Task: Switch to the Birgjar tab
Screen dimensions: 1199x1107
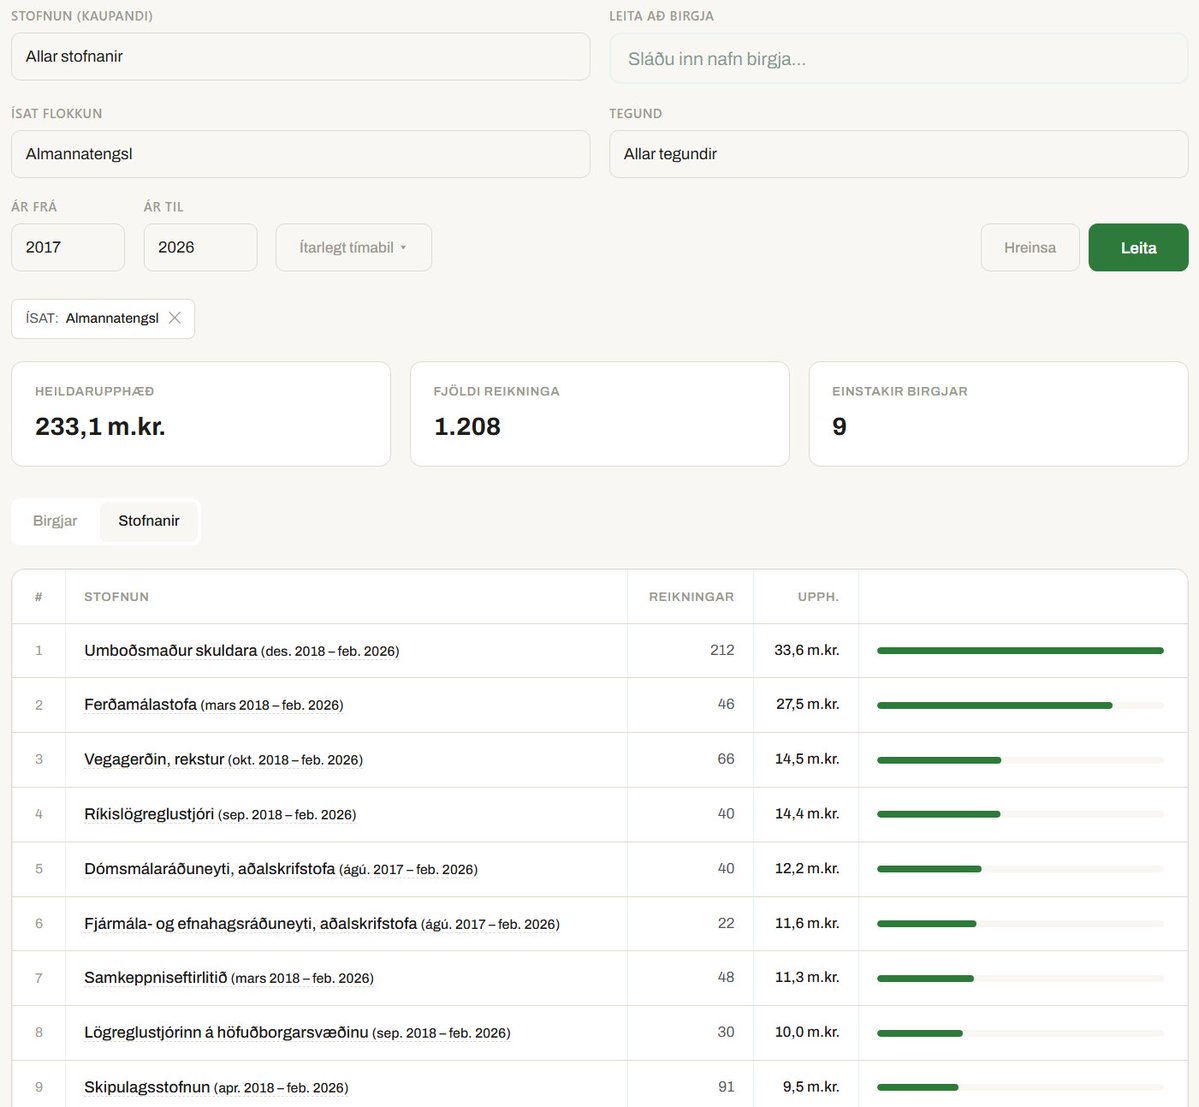Action: [55, 521]
